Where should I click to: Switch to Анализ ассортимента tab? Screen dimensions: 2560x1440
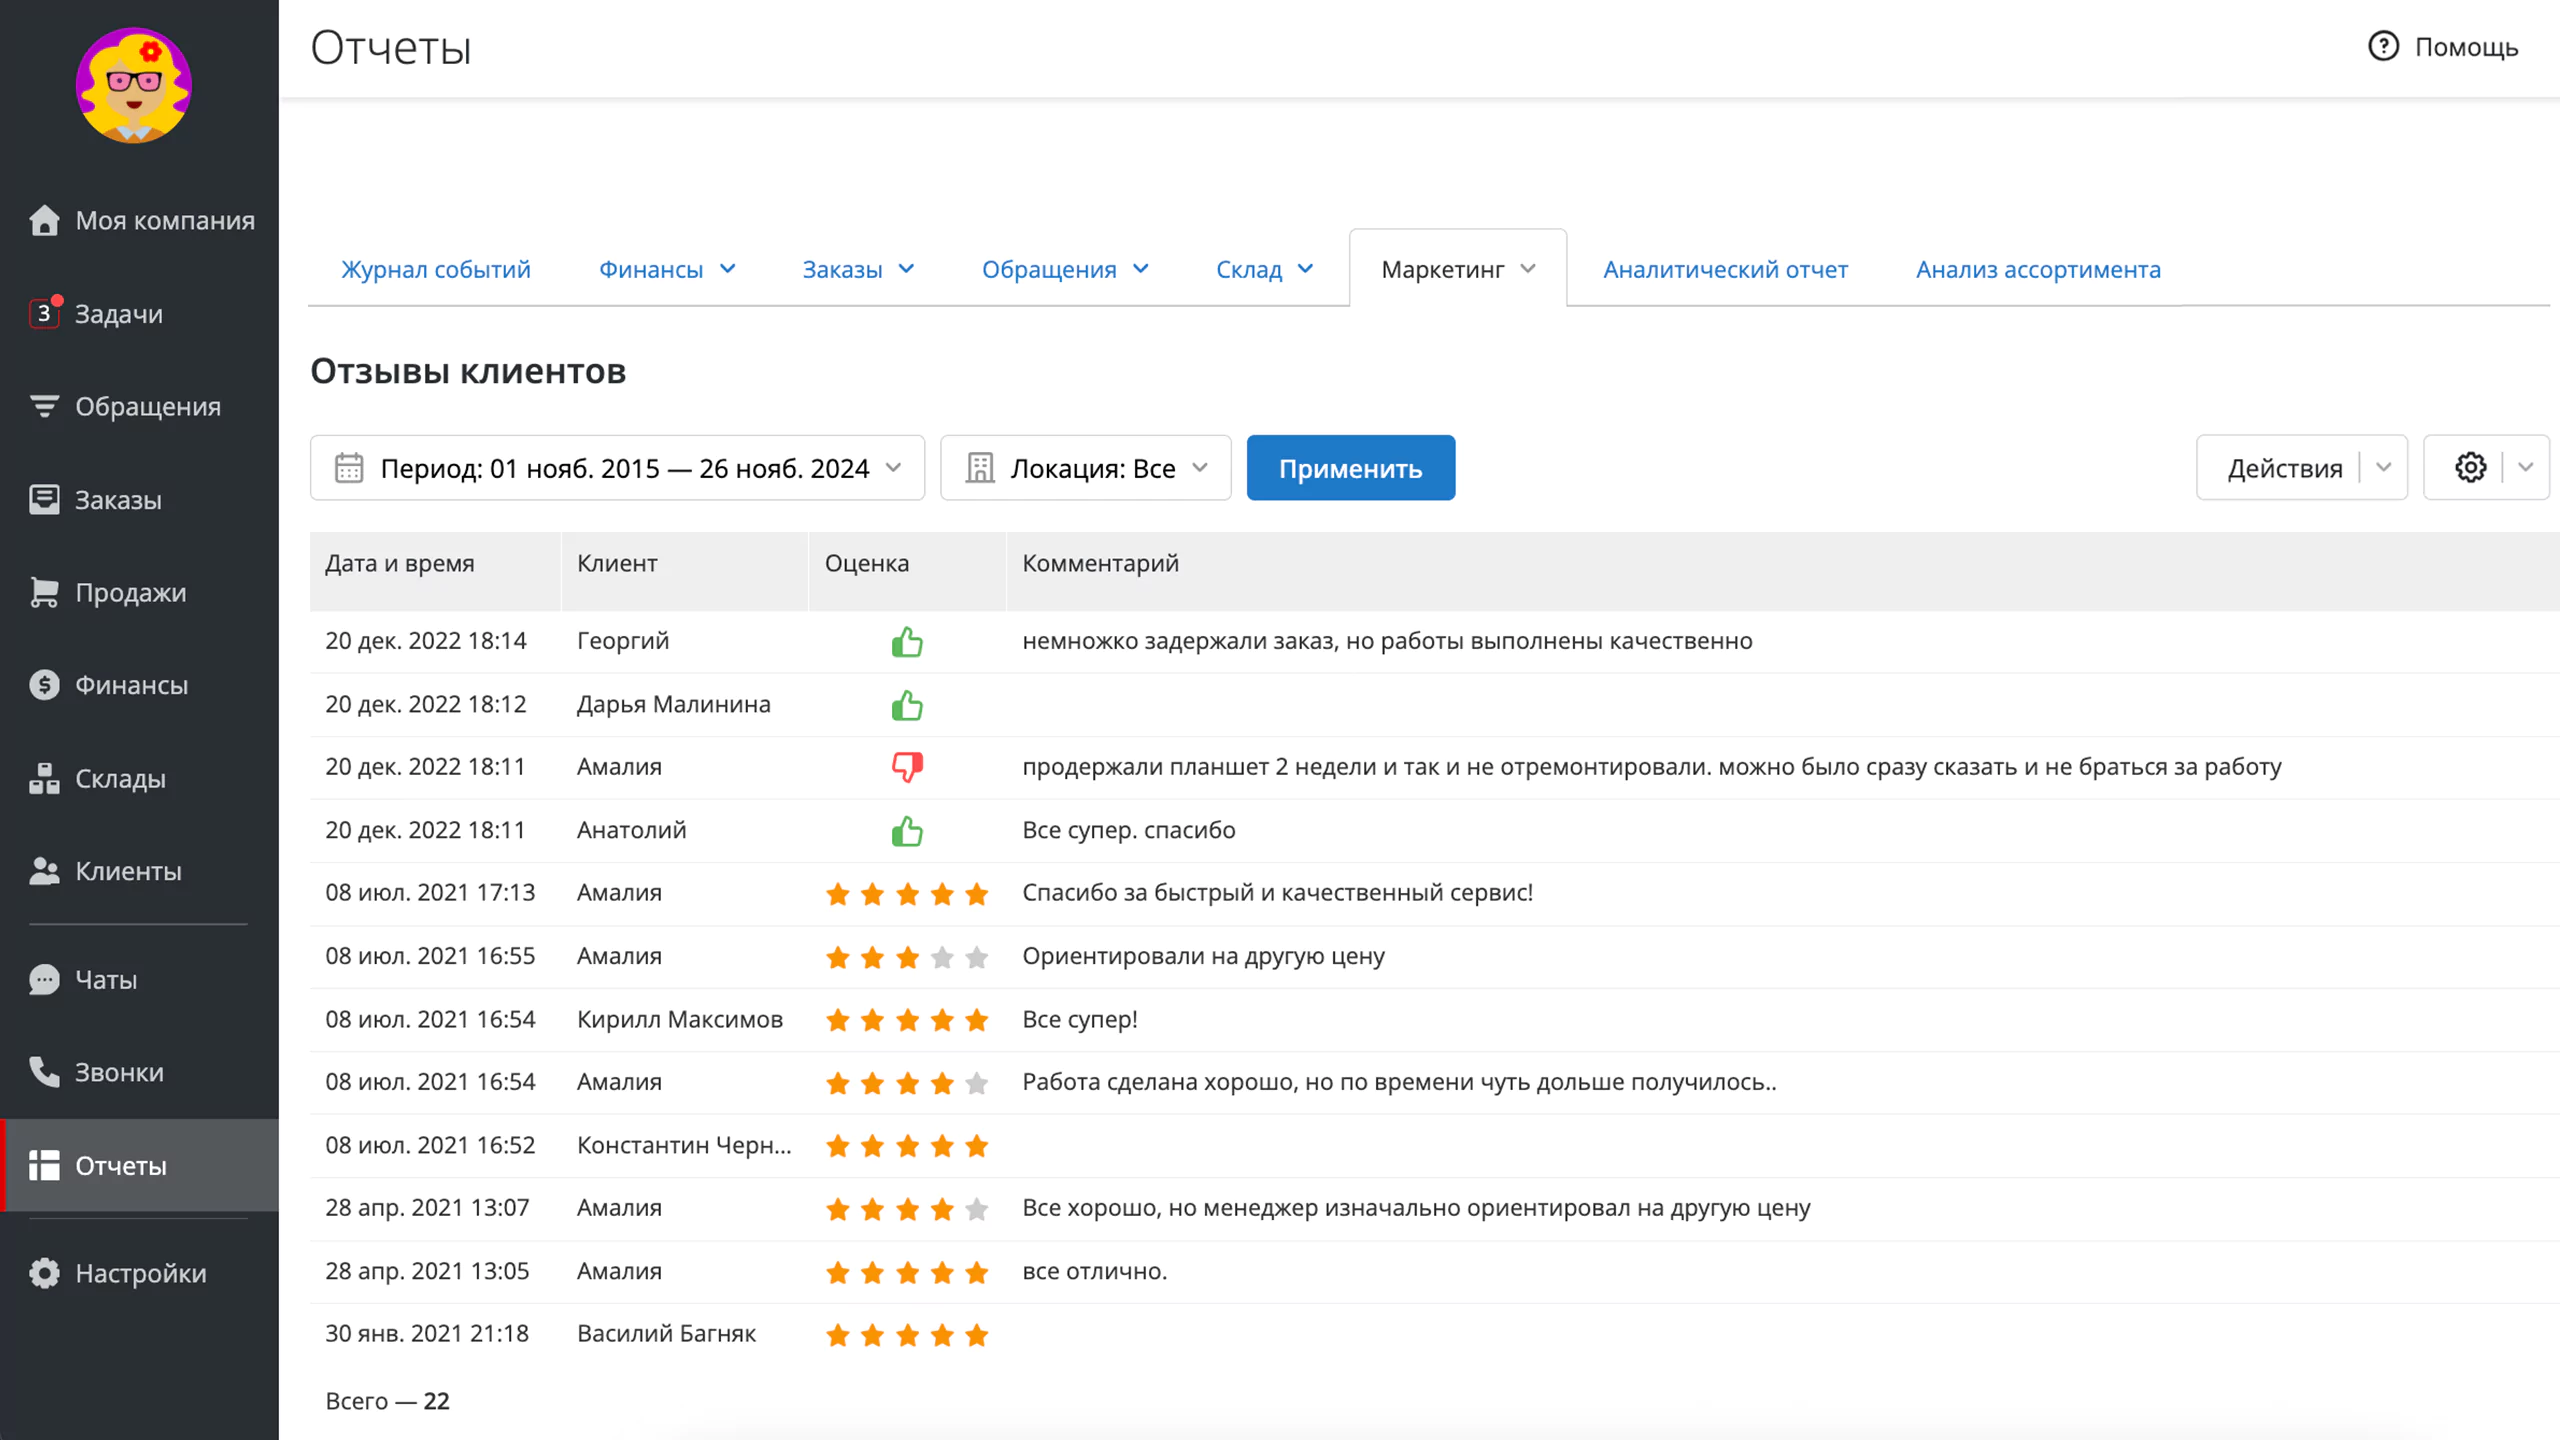(2038, 269)
